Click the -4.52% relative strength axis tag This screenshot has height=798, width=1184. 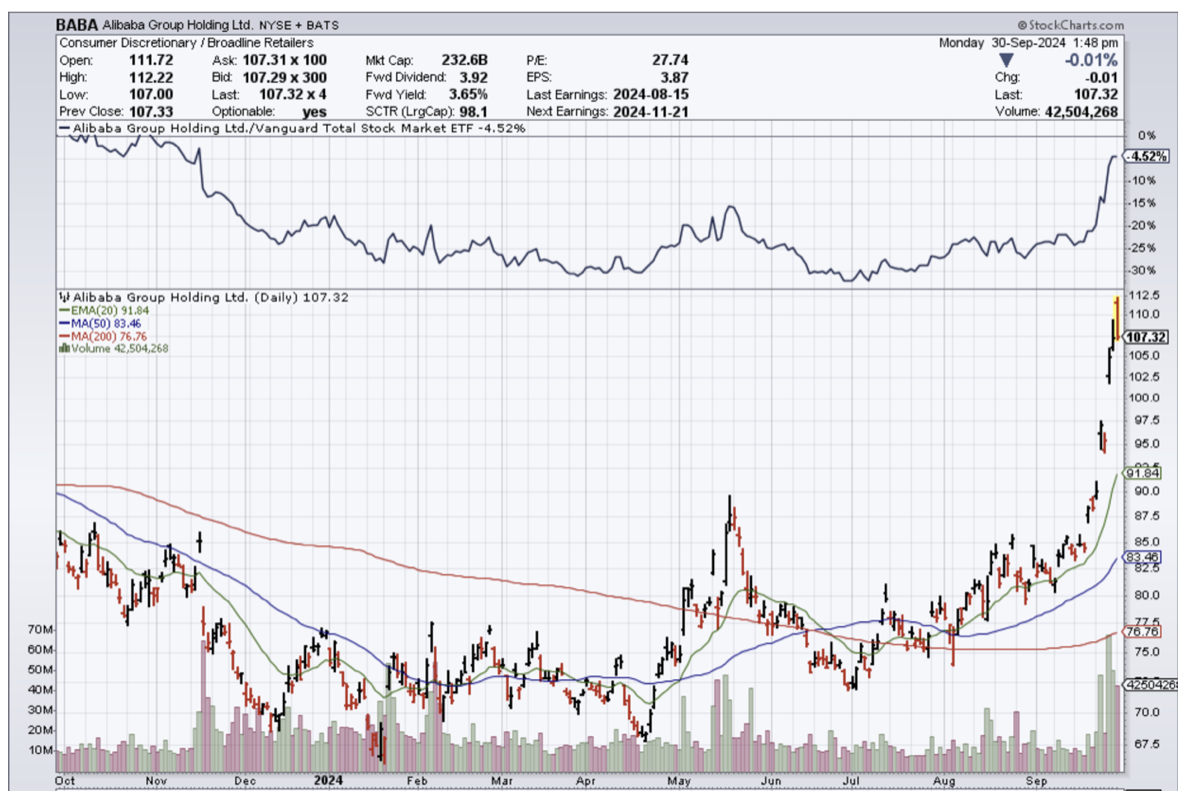click(x=1146, y=157)
